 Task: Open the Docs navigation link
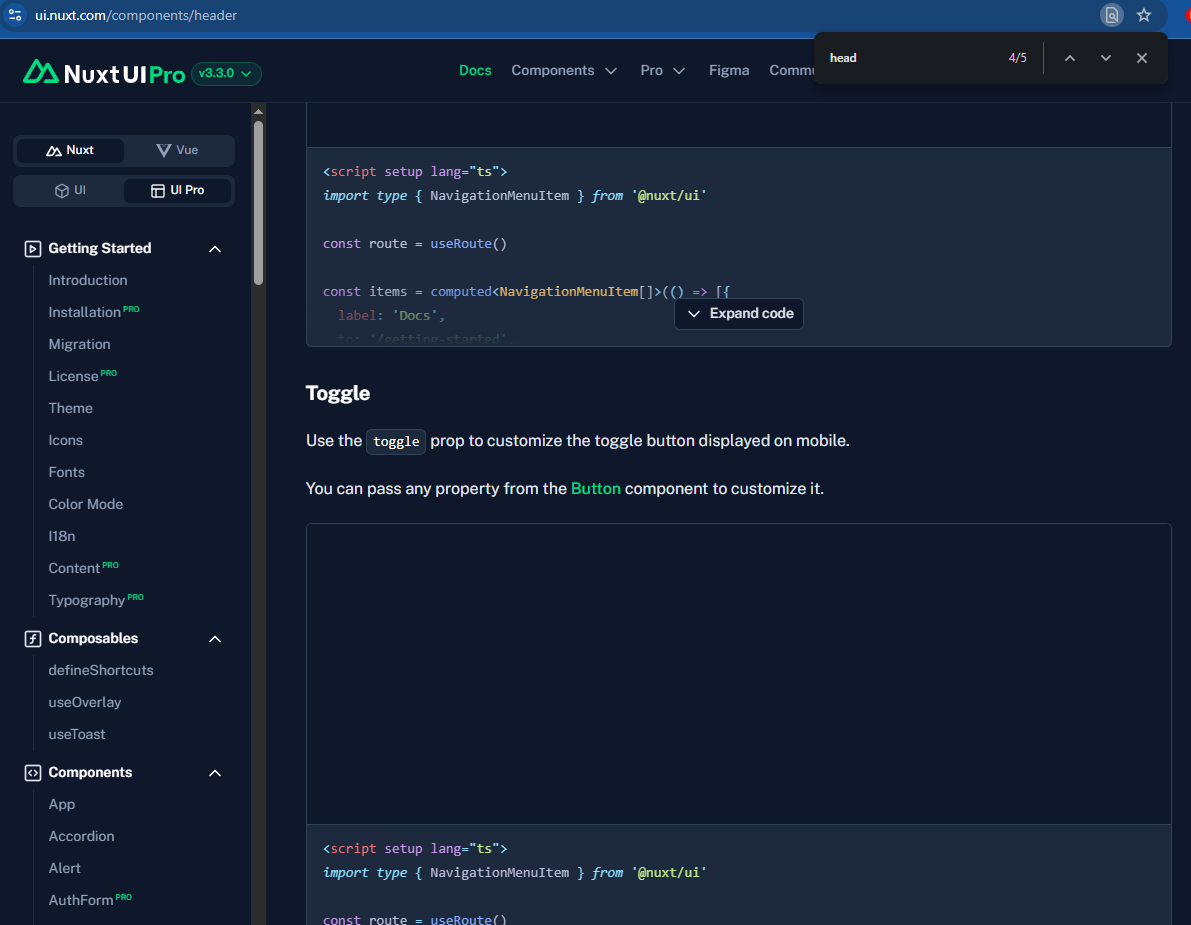tap(475, 71)
